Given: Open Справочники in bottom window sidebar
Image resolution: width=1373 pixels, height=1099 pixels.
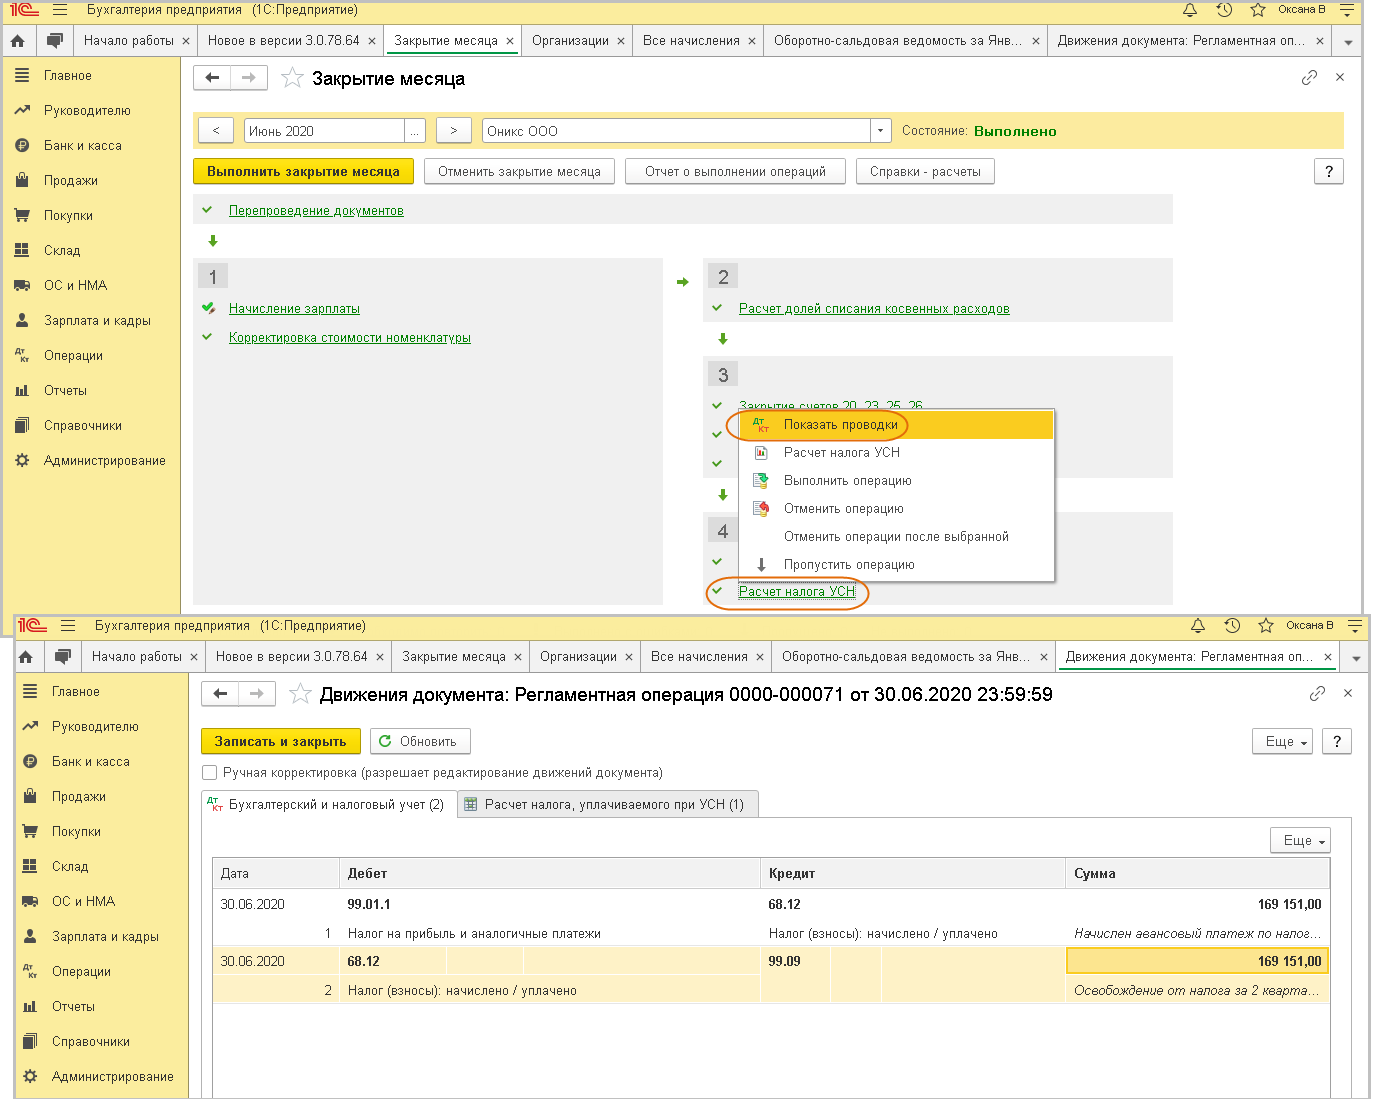Looking at the screenshot, I should (x=91, y=1042).
